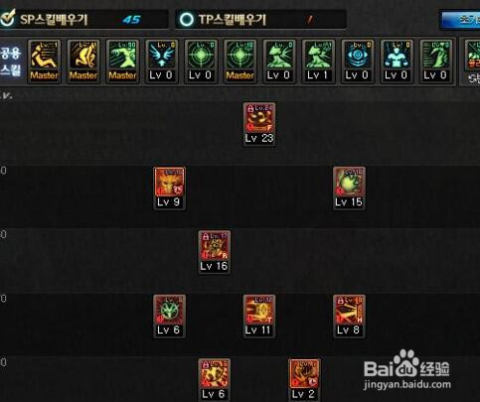This screenshot has height=402, width=480.
Task: Click the first Master crouching figure skill
Action: click(44, 61)
